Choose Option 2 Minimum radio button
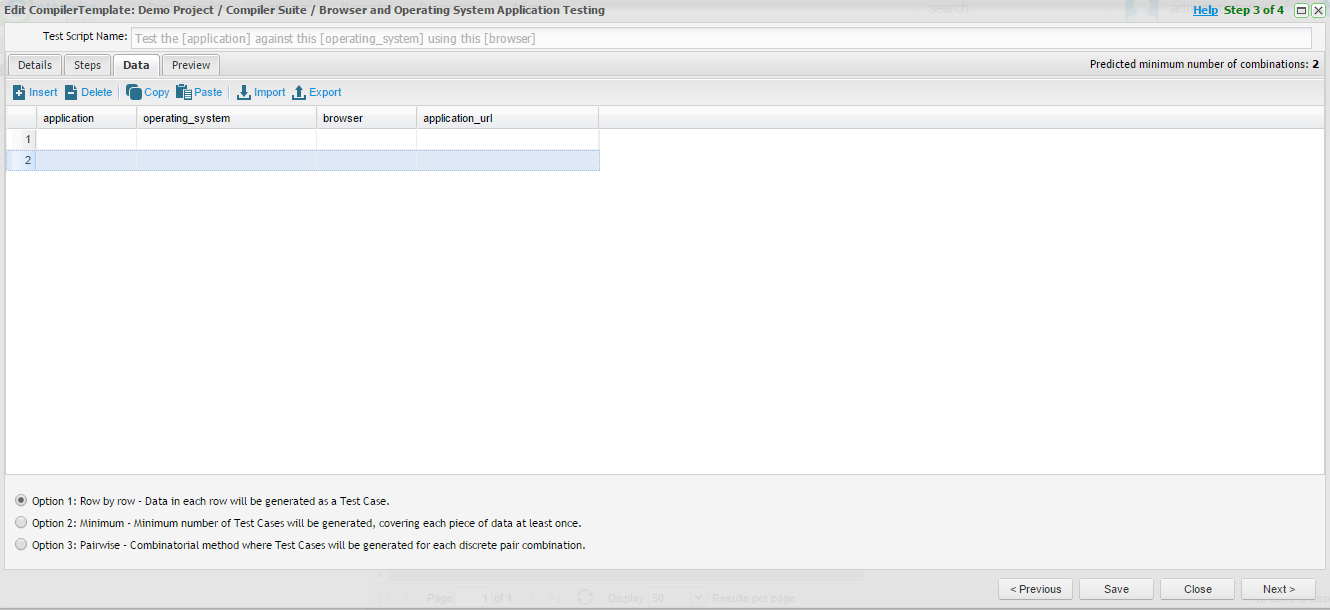The width and height of the screenshot is (1330, 610). tap(21, 522)
